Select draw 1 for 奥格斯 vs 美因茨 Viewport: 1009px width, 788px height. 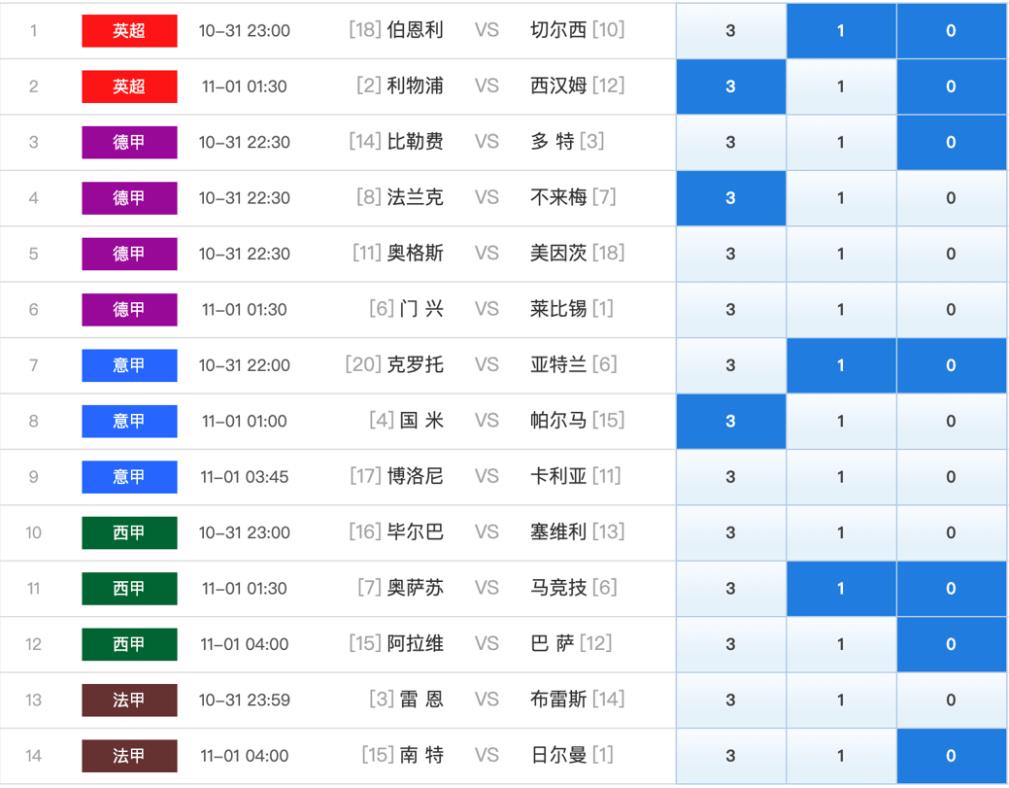point(841,253)
